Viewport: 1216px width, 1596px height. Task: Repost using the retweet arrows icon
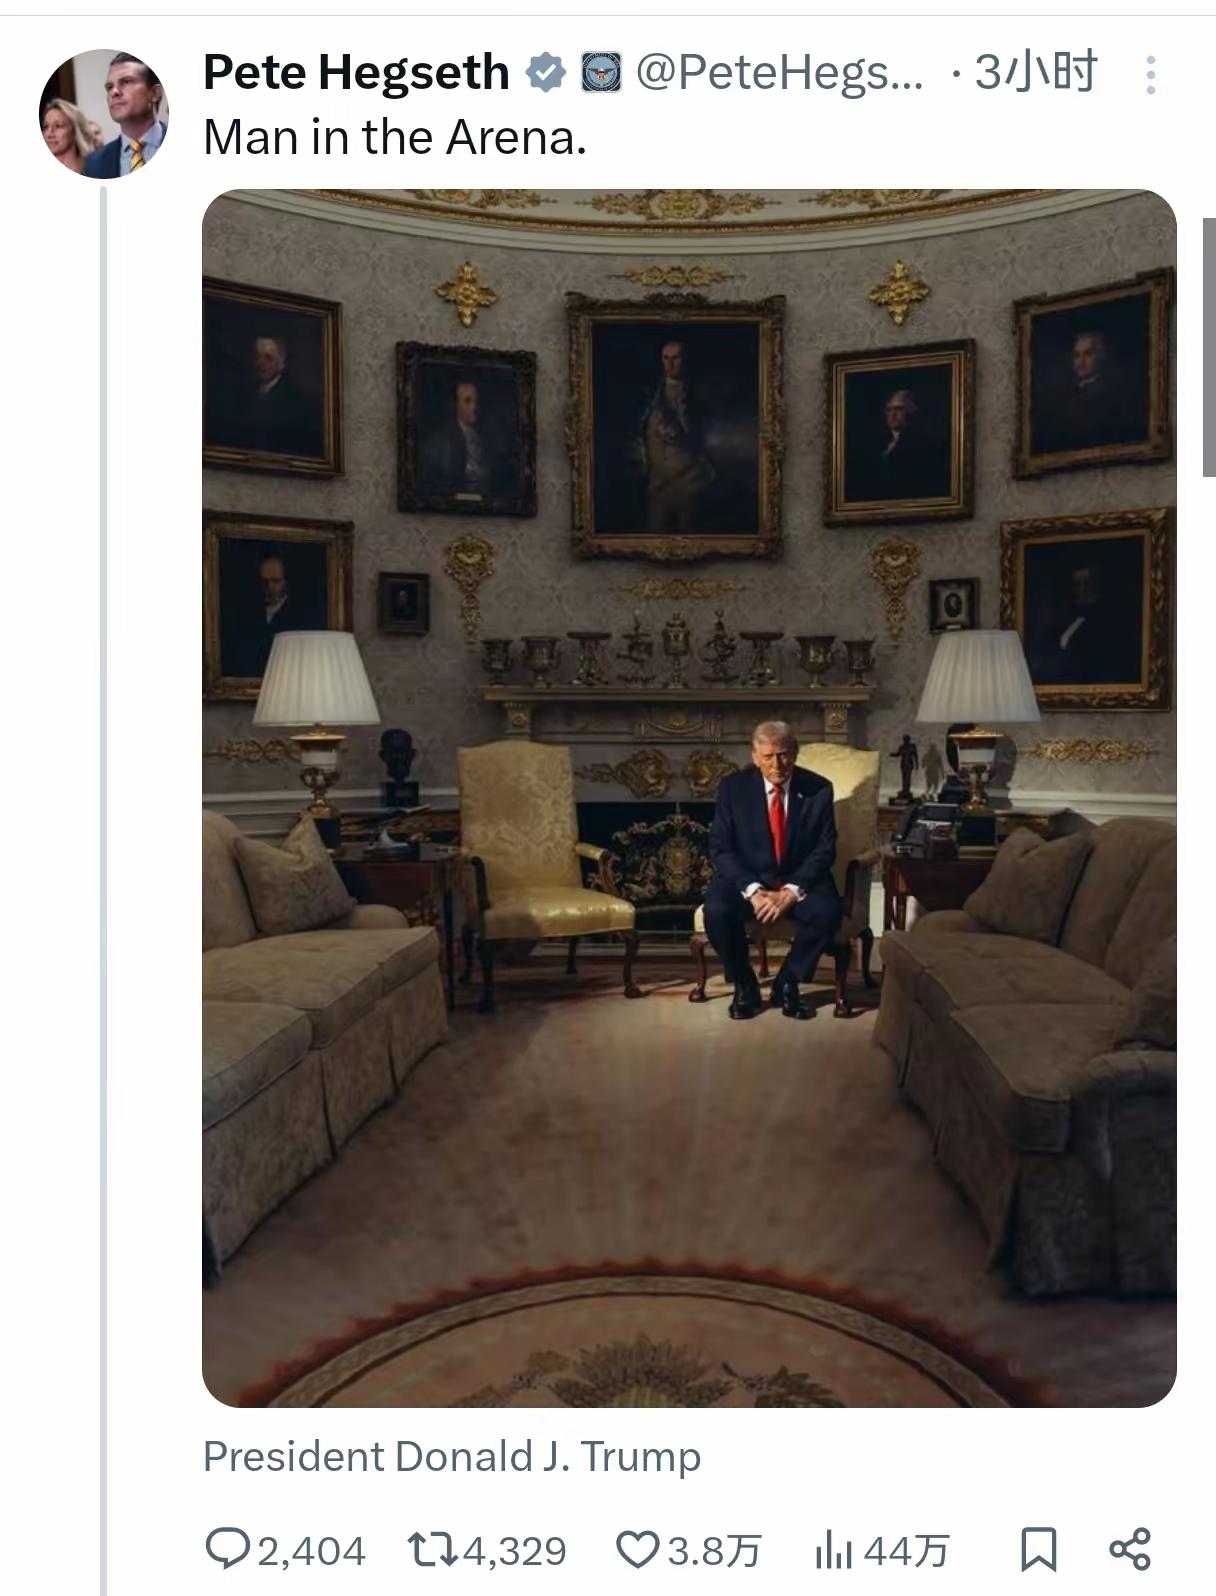pyautogui.click(x=434, y=1550)
